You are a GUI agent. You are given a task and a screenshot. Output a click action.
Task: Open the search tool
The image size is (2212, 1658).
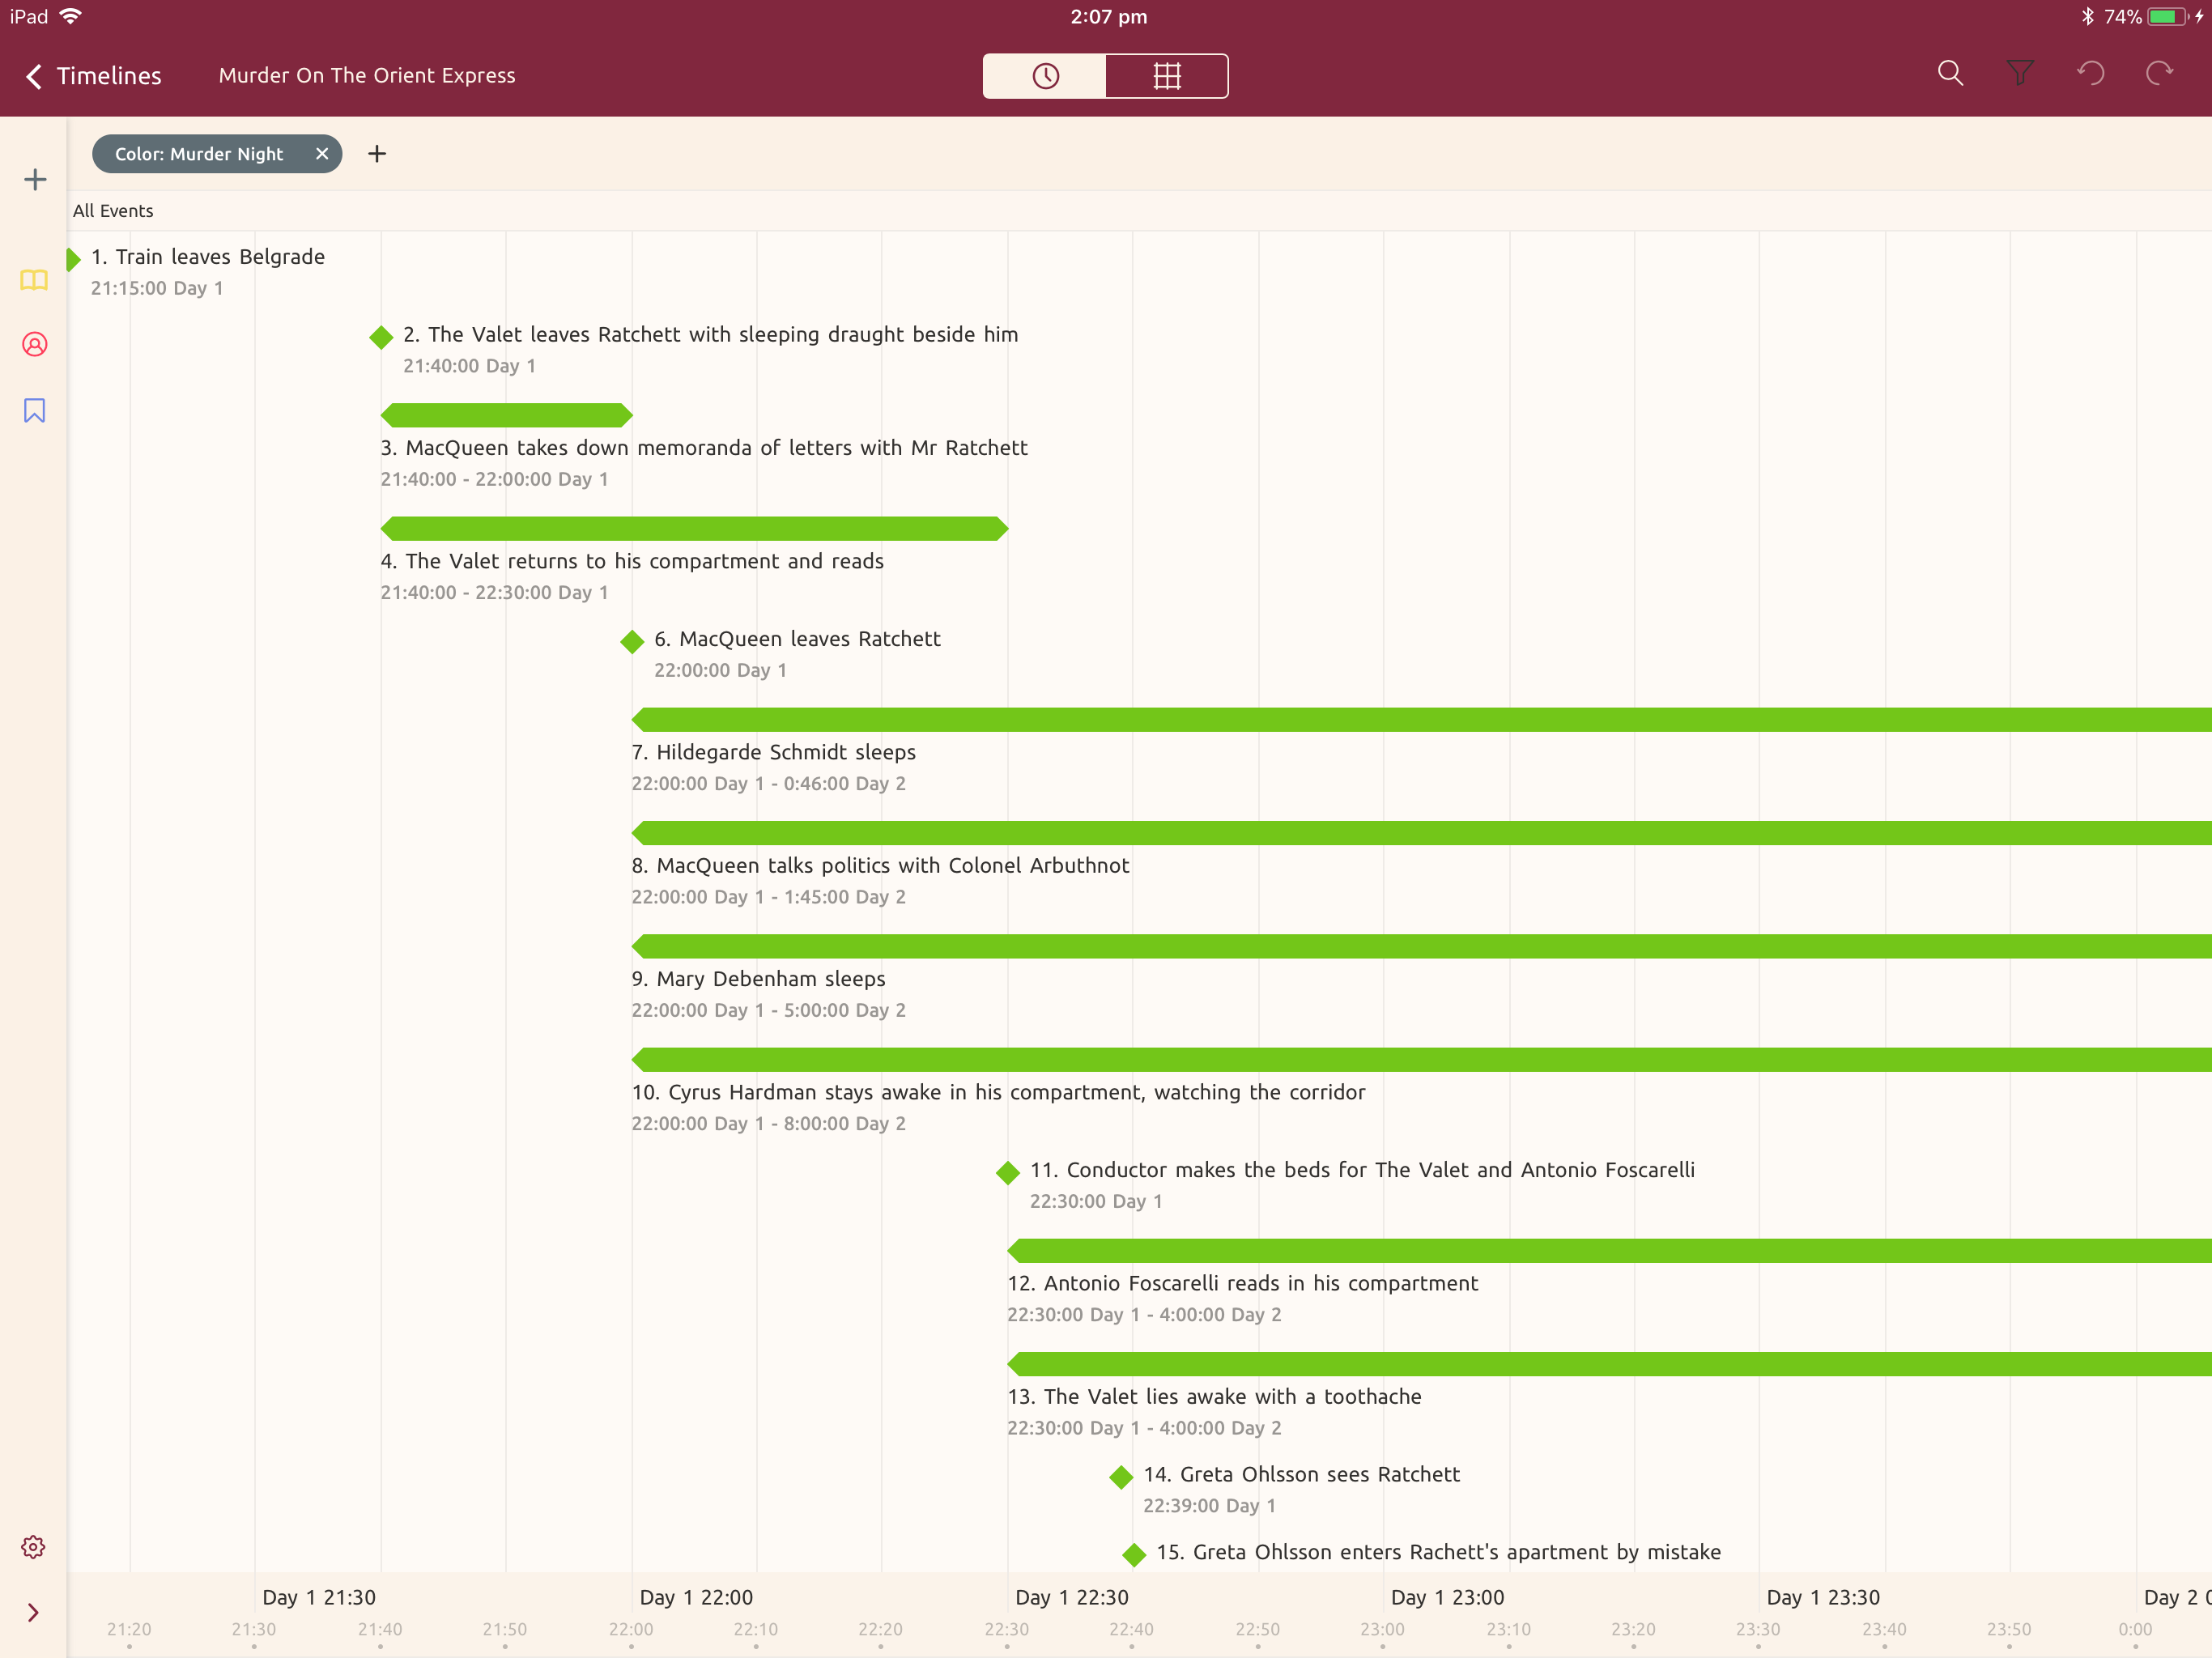coord(1950,74)
